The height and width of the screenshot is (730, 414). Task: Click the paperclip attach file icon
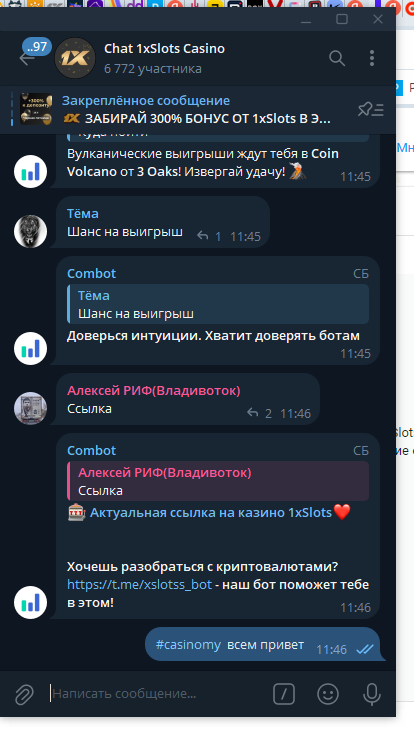[x=24, y=694]
